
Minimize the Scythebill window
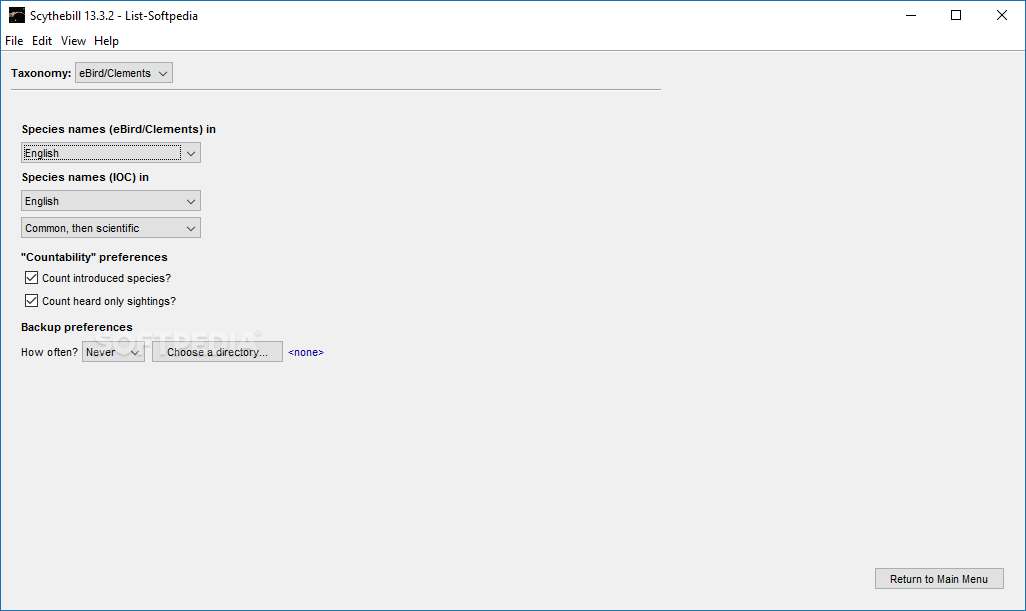(x=910, y=15)
